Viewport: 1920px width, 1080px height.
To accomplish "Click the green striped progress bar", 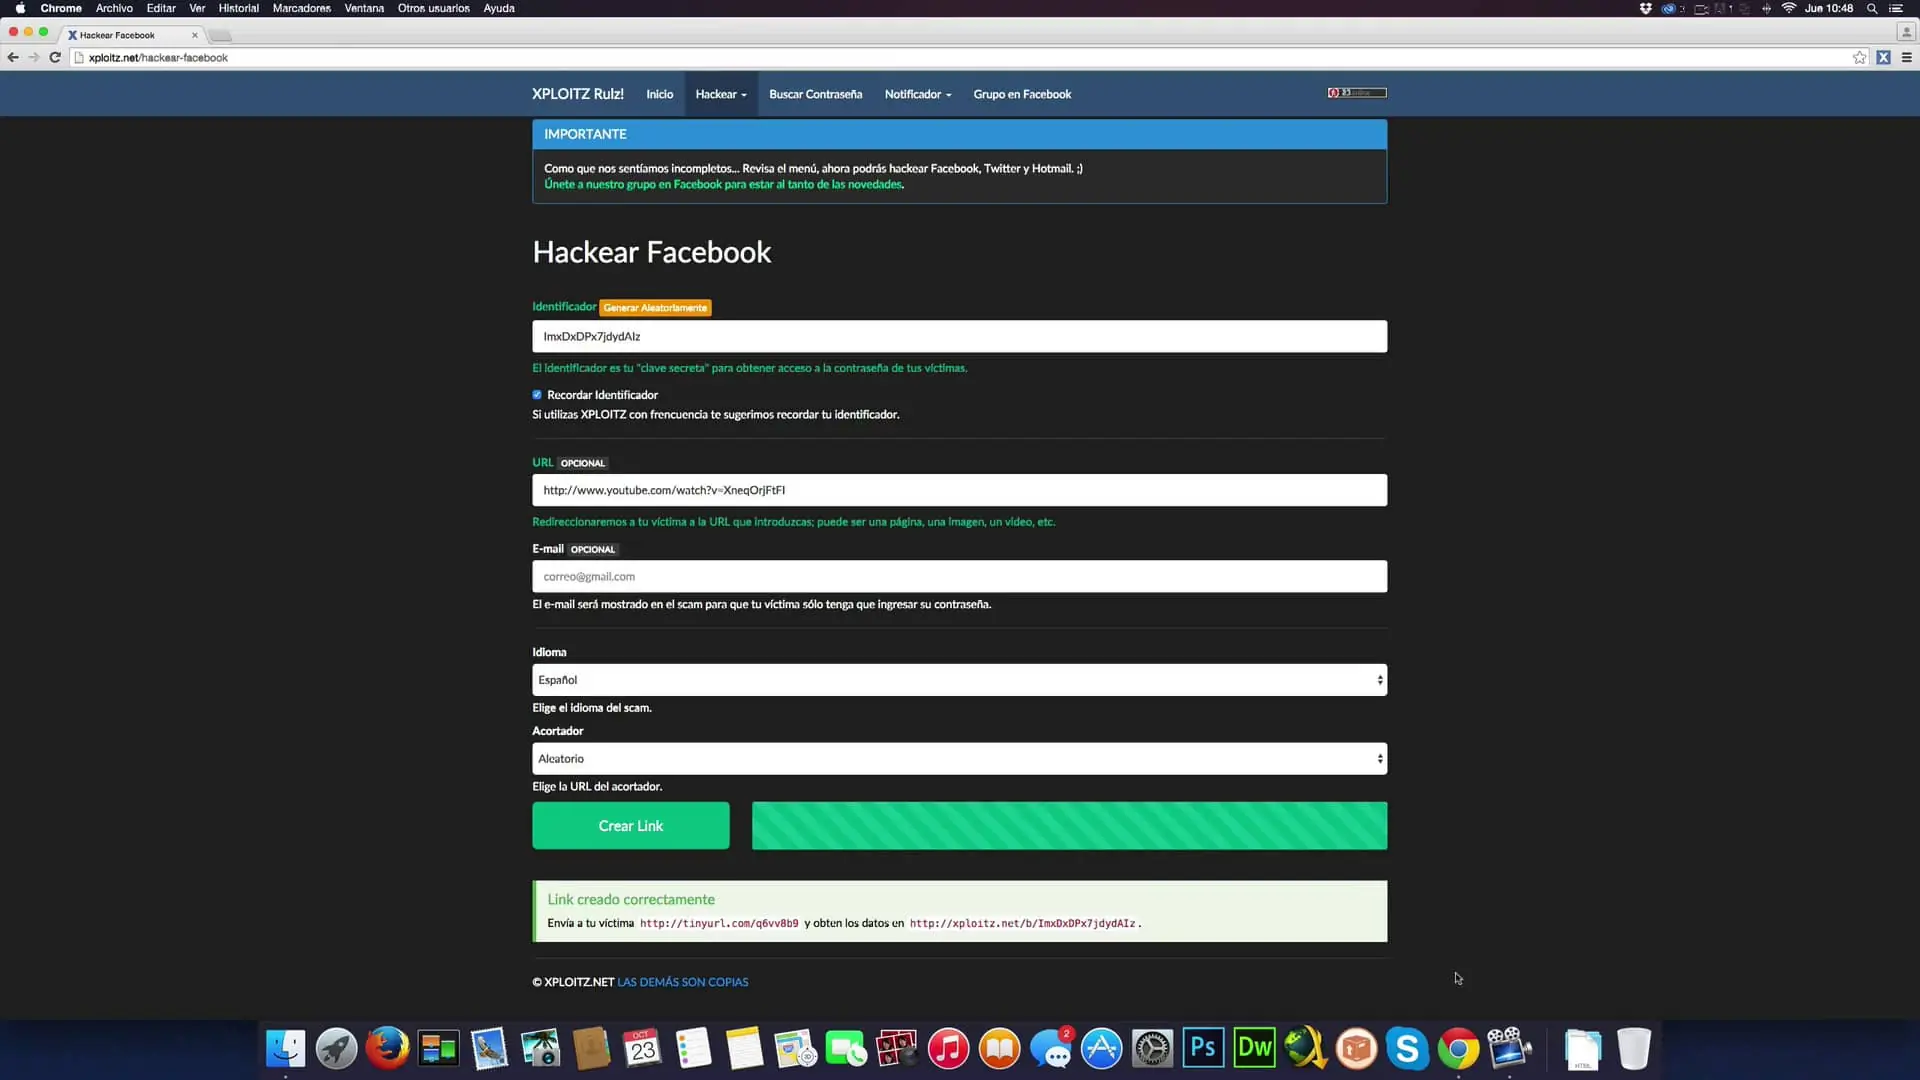I will (1069, 826).
